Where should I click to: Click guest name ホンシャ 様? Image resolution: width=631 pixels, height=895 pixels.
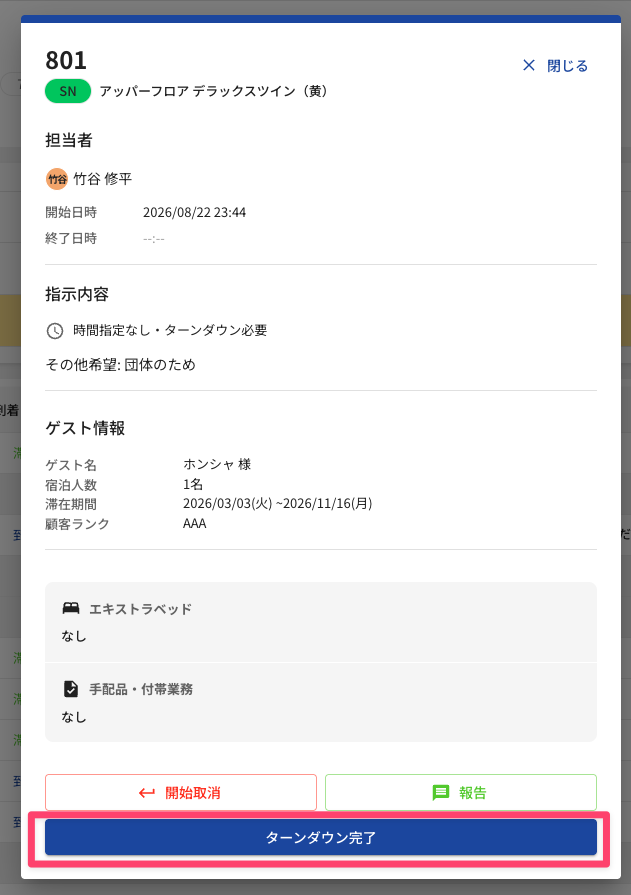[217, 464]
